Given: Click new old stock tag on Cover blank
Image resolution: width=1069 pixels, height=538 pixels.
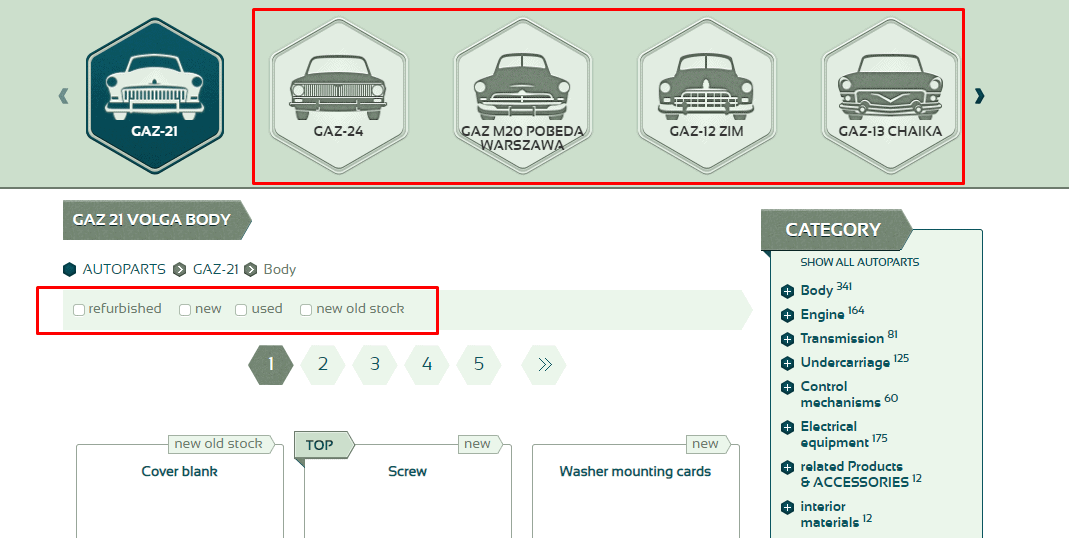Looking at the screenshot, I should (x=221, y=444).
